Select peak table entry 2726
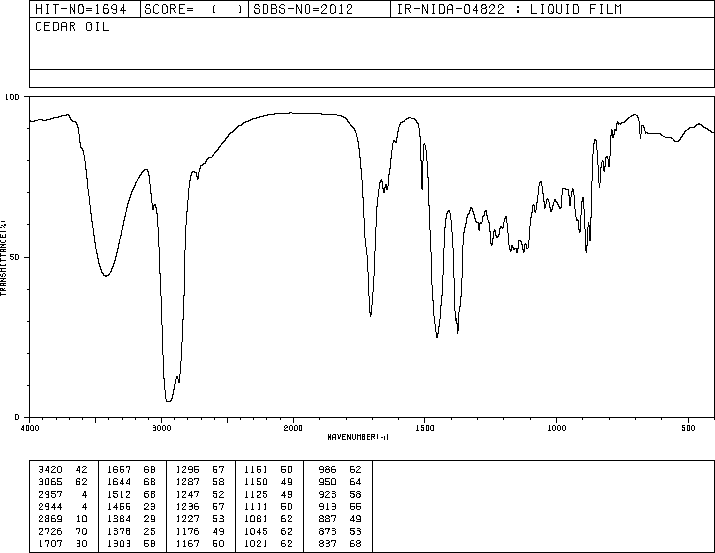The width and height of the screenshot is (715, 553). click(63, 531)
